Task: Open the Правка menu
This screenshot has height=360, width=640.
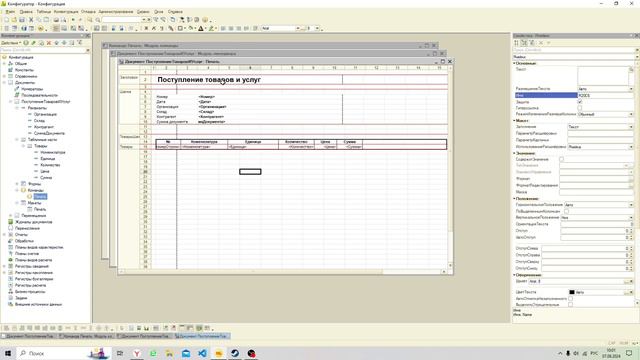Action: coord(26,12)
